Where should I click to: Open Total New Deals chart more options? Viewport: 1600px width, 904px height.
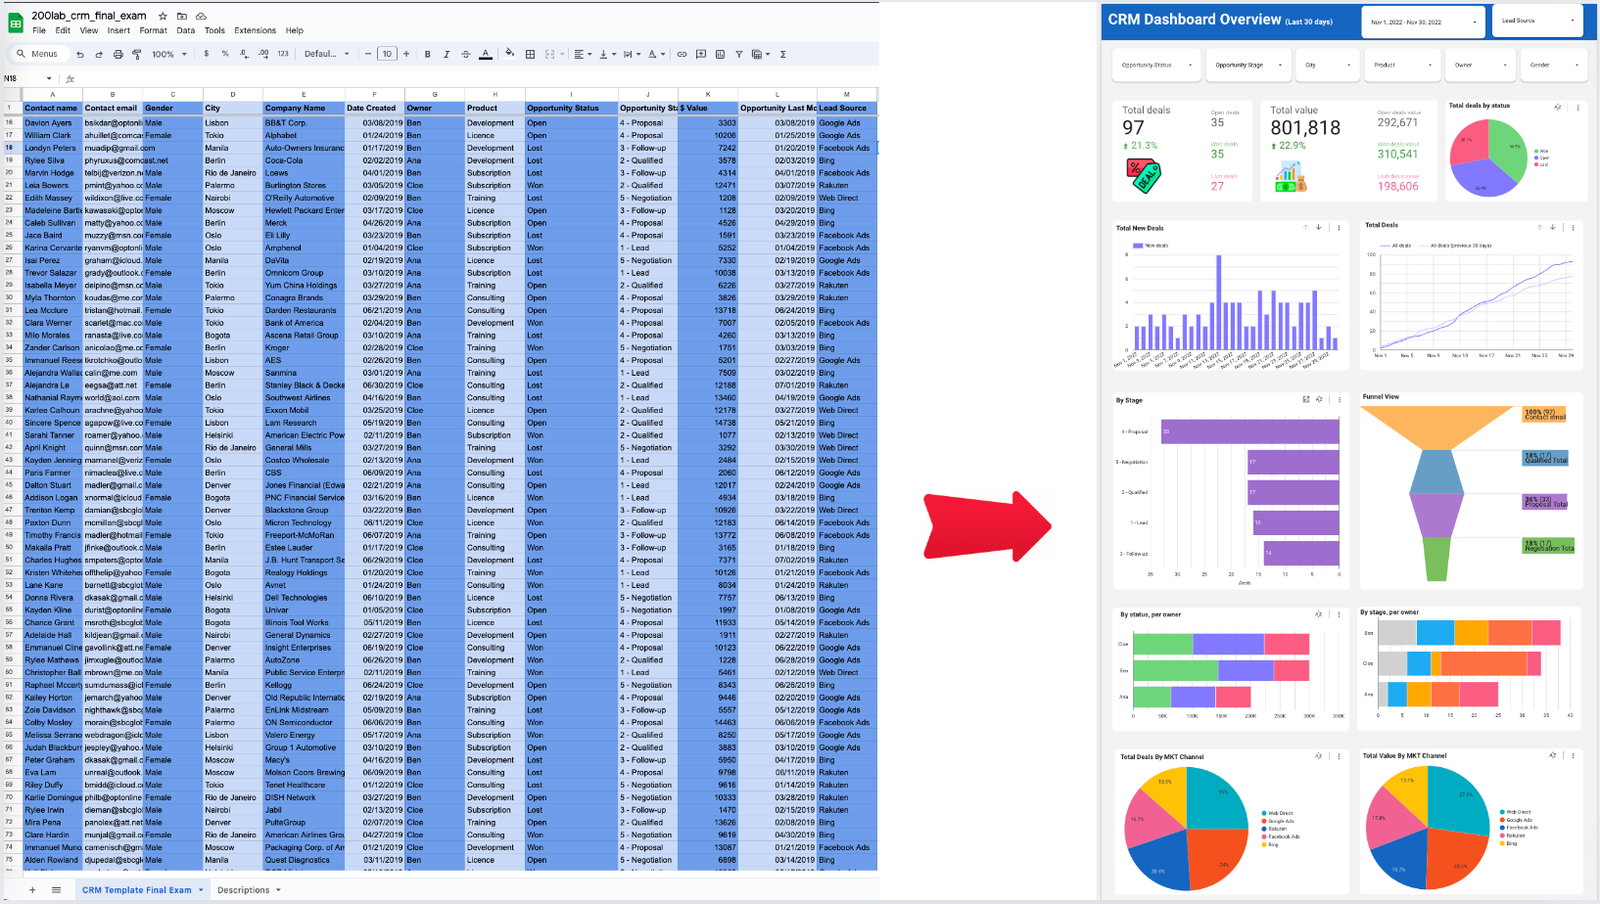(x=1339, y=228)
